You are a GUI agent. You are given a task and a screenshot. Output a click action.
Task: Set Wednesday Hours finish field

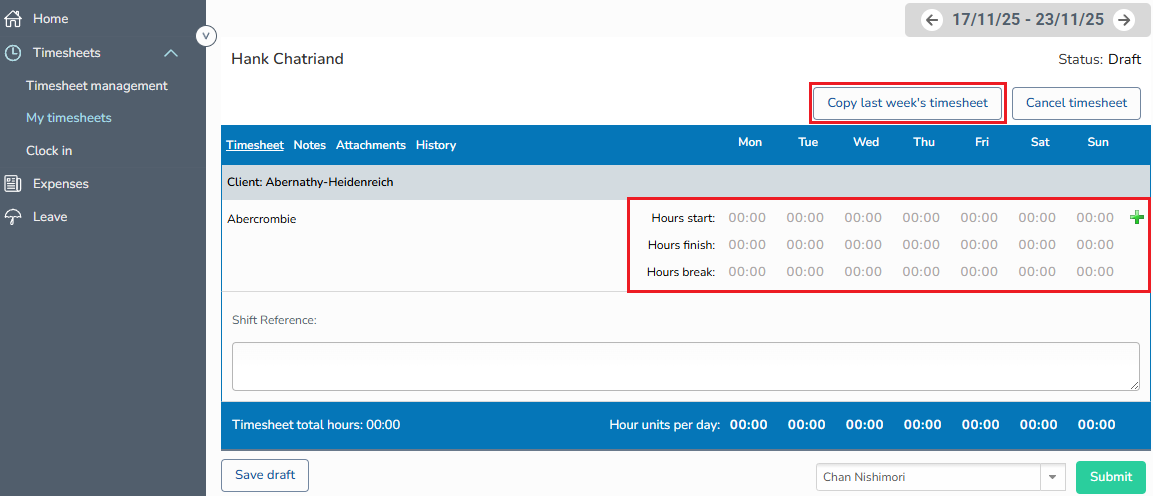coord(863,245)
